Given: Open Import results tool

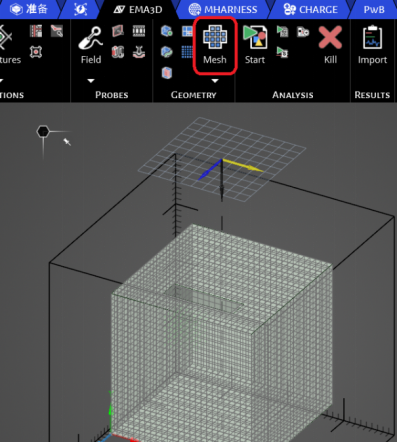Looking at the screenshot, I should pos(372,45).
